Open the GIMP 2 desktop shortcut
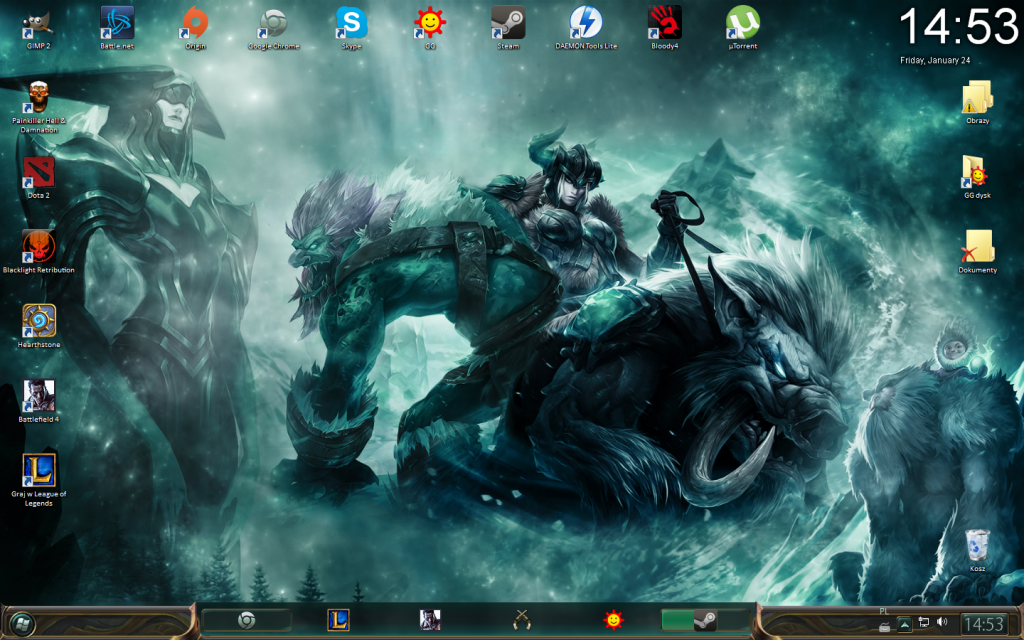This screenshot has width=1024, height=640. [x=39, y=29]
